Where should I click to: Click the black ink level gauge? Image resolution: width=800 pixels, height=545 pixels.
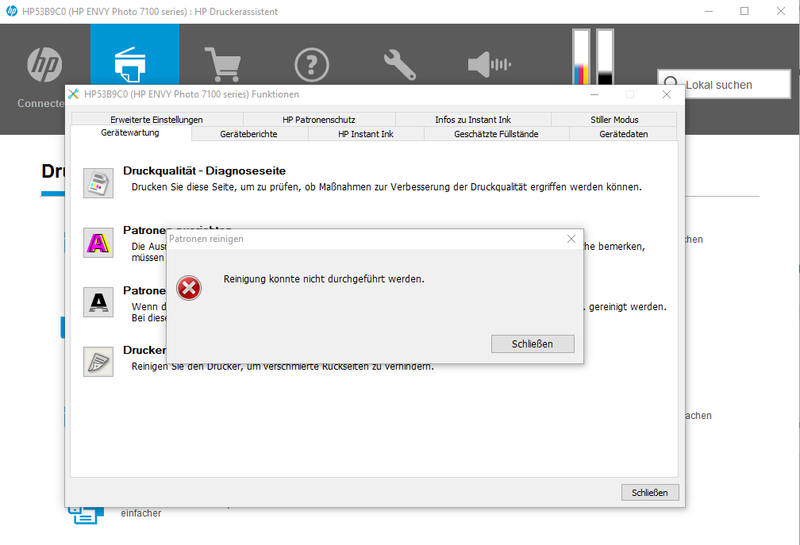click(x=605, y=57)
